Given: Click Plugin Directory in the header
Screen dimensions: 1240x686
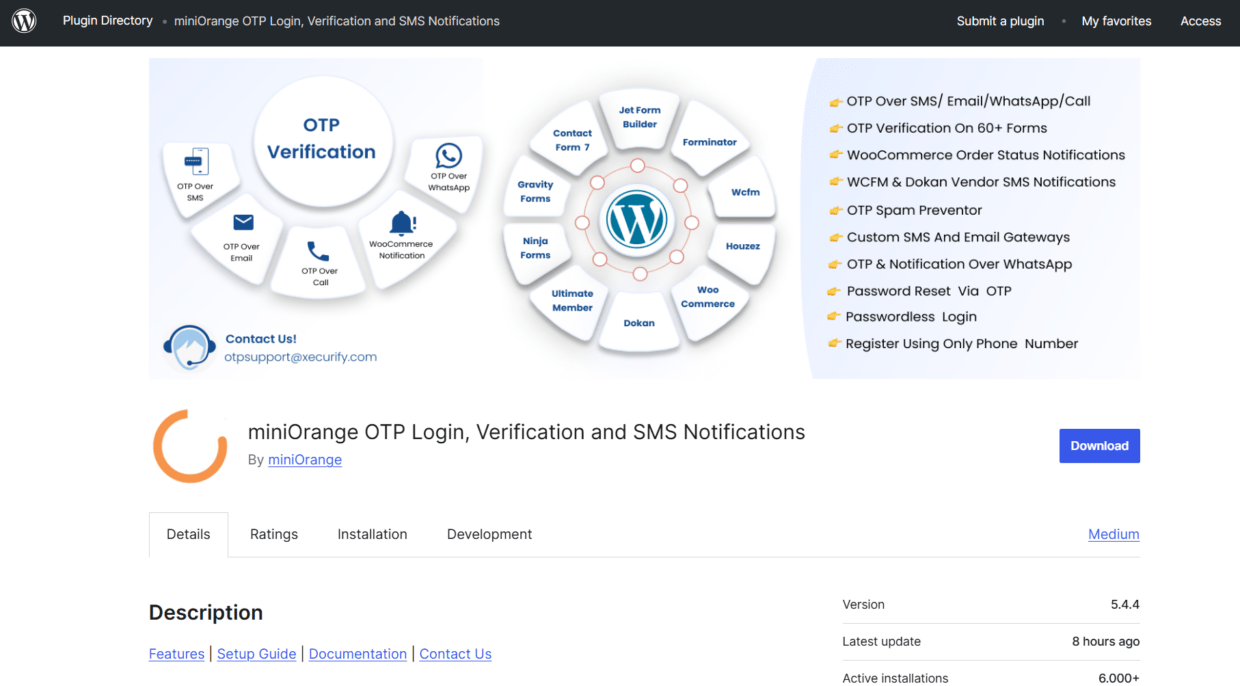Looking at the screenshot, I should click(x=107, y=20).
